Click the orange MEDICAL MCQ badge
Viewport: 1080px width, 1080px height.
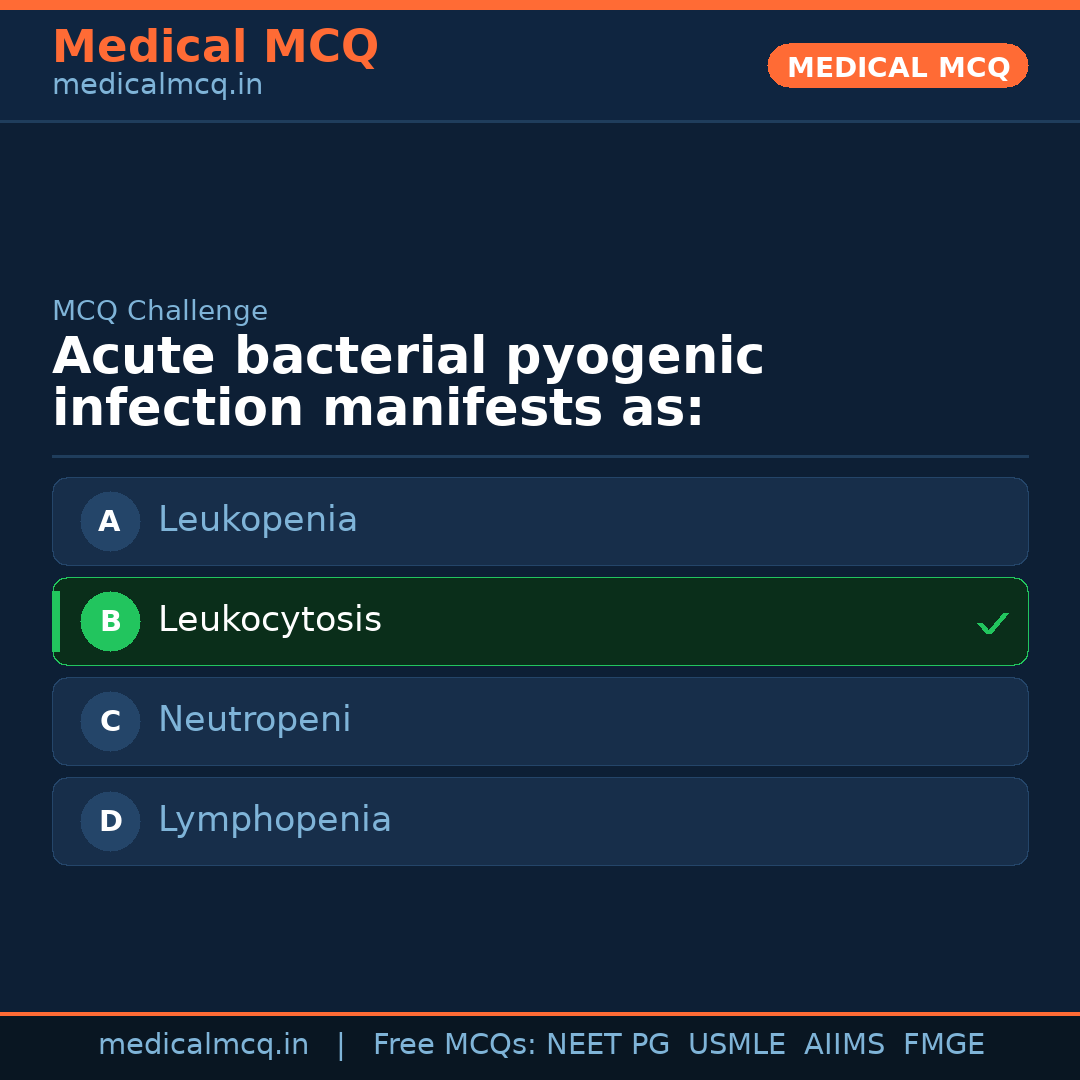(897, 67)
